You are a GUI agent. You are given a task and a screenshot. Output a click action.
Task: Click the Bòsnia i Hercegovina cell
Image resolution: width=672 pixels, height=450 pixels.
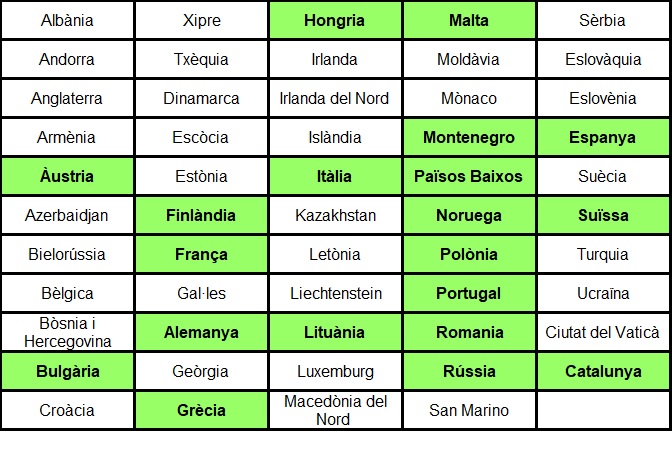67,332
